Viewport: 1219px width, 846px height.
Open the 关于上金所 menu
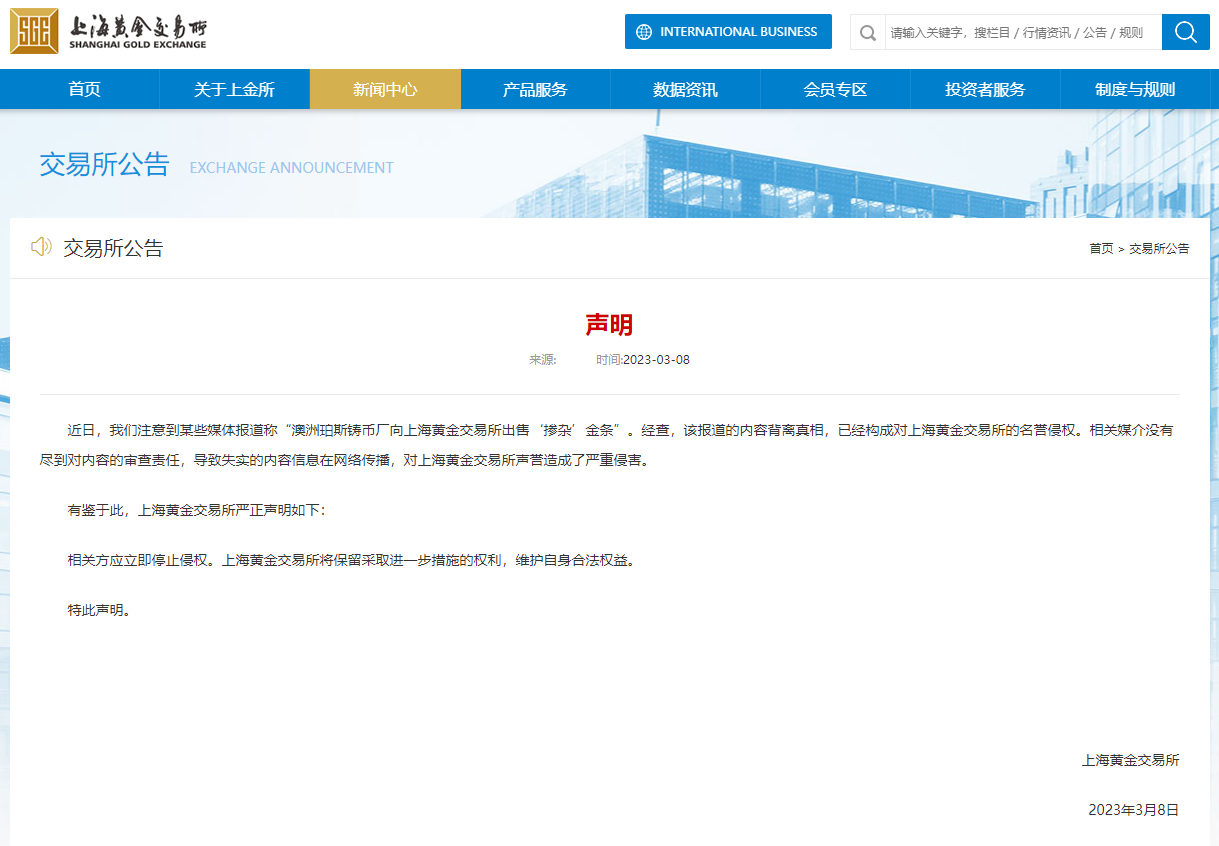[x=234, y=90]
